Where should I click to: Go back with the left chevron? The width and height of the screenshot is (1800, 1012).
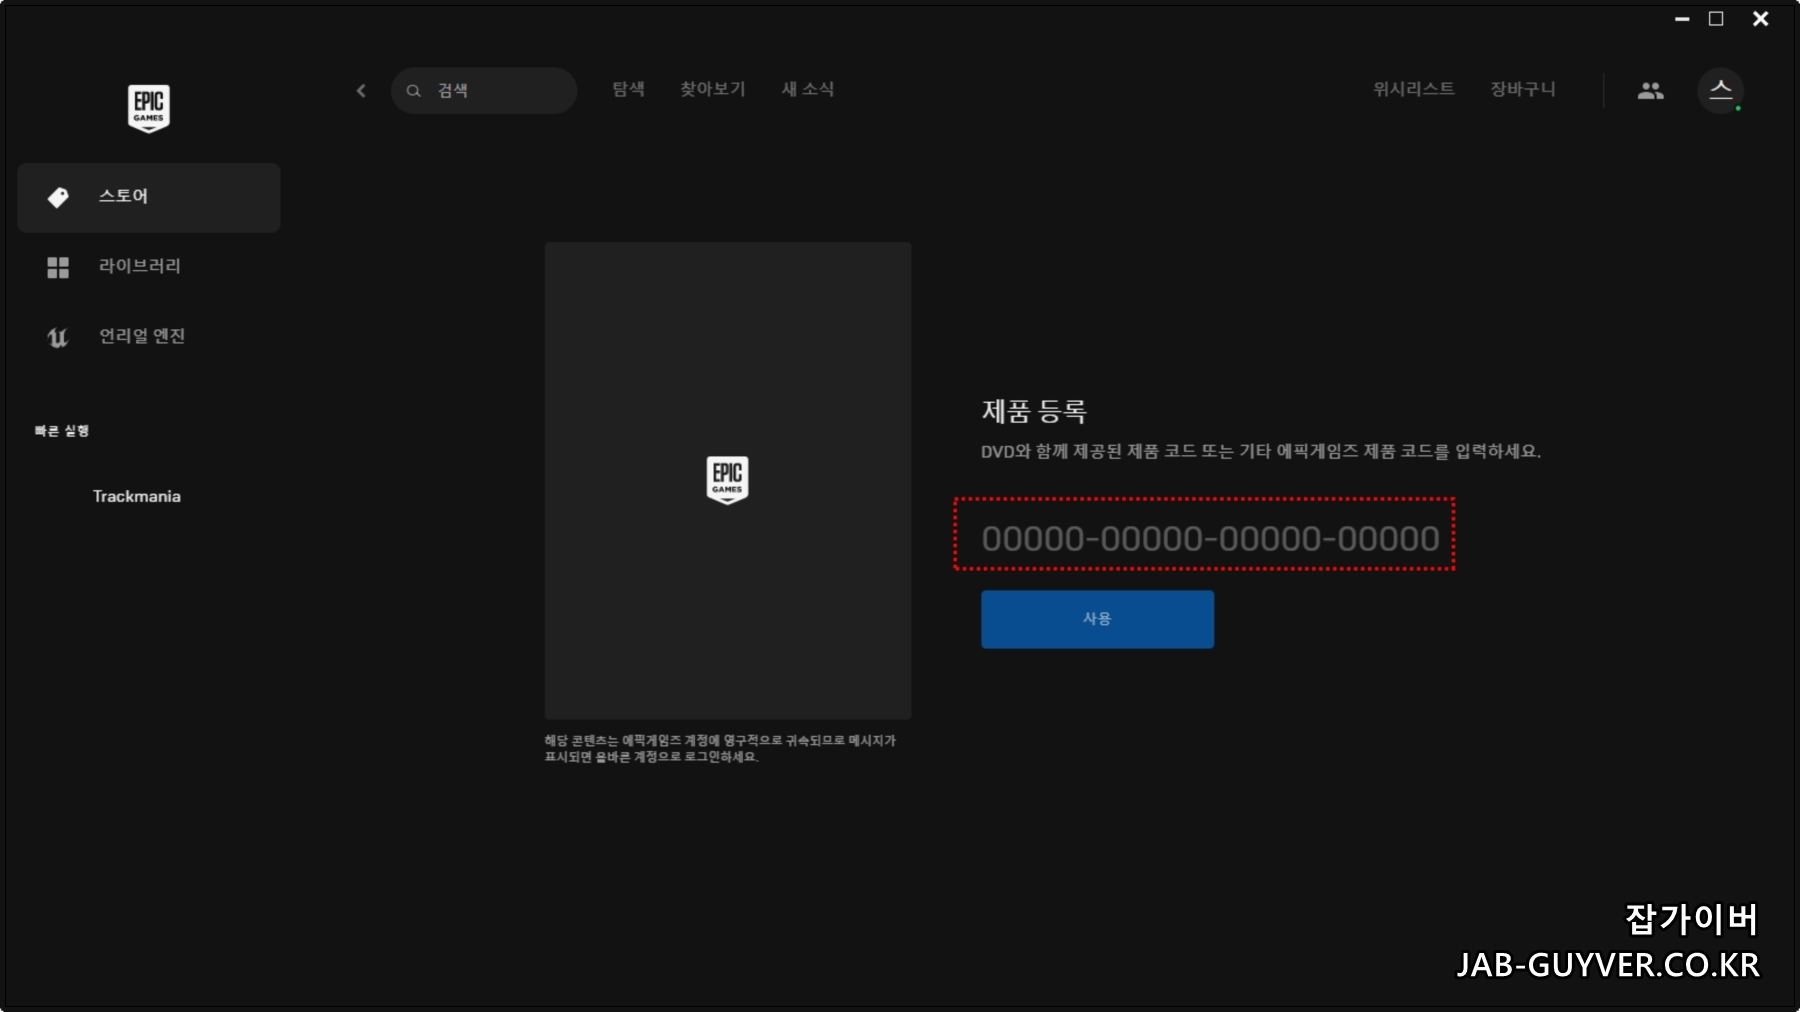[x=361, y=91]
